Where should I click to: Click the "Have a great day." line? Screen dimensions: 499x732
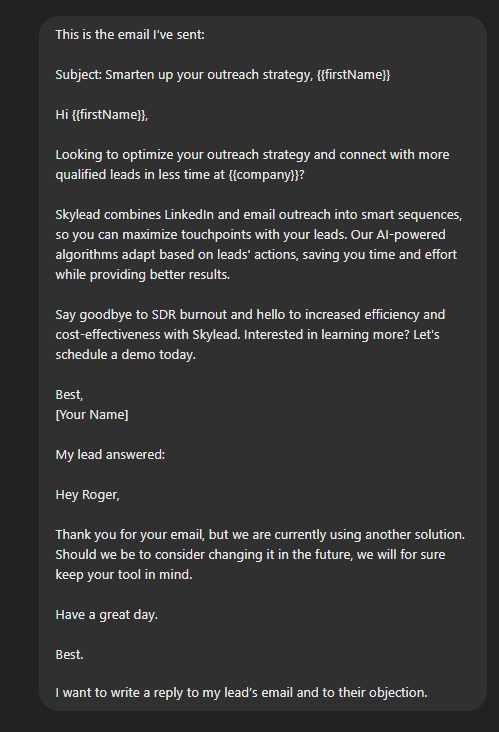[x=106, y=615]
